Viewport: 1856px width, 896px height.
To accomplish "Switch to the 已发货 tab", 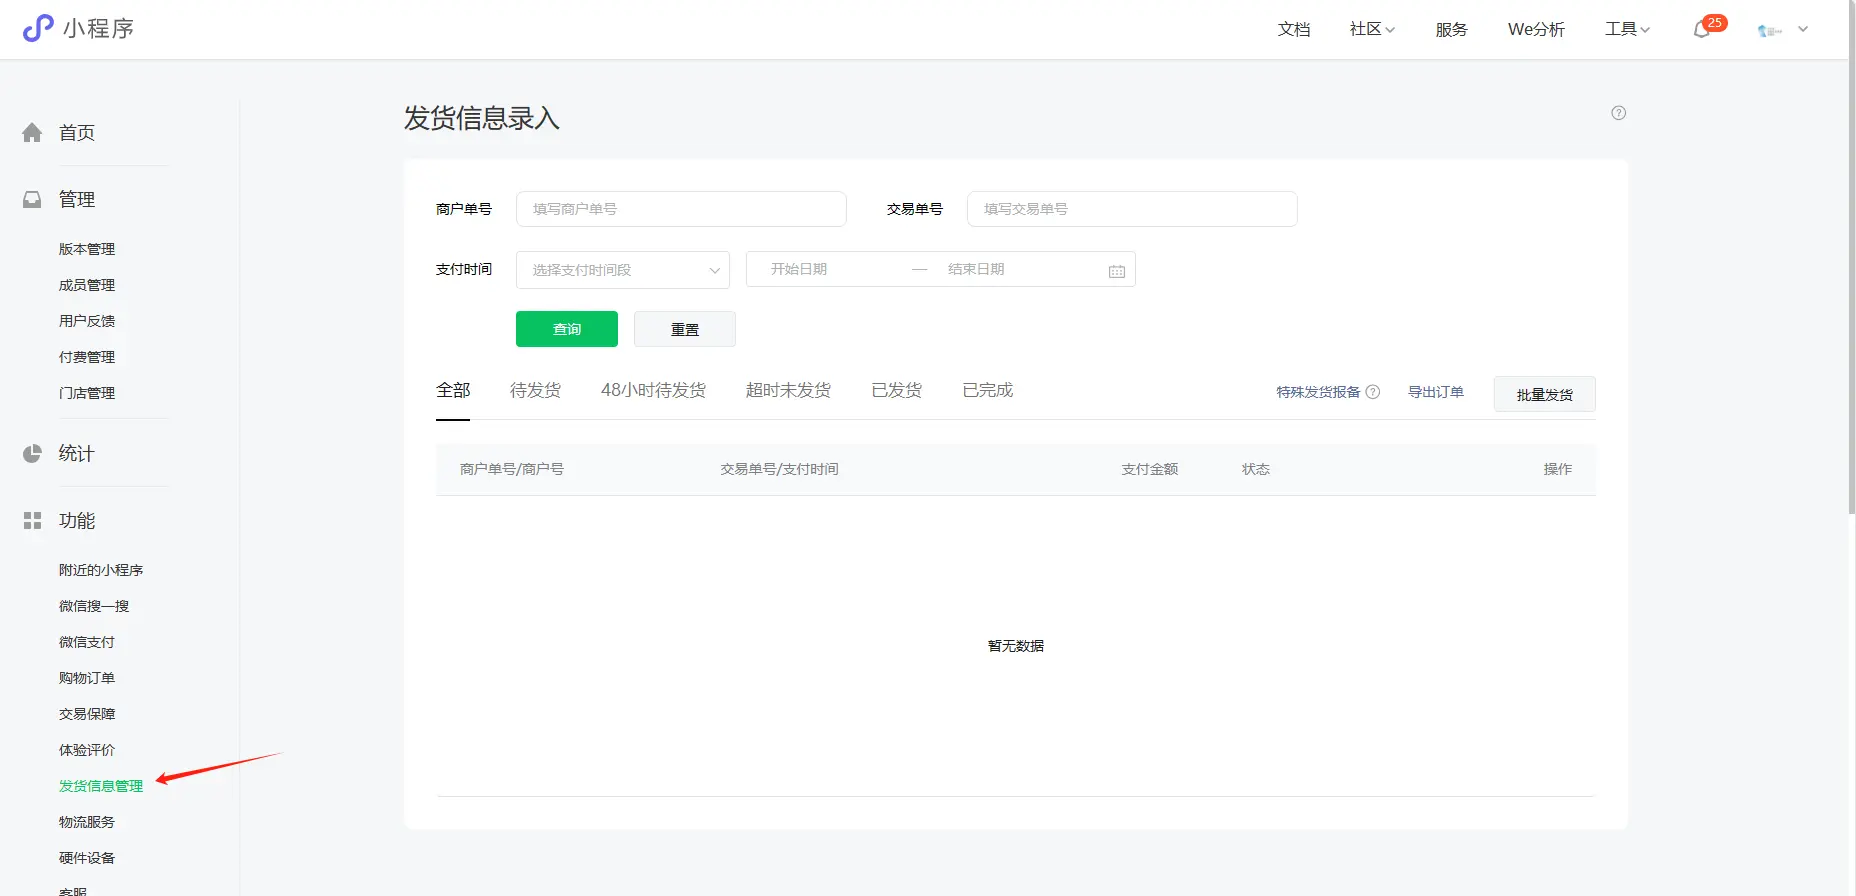I will 897,390.
